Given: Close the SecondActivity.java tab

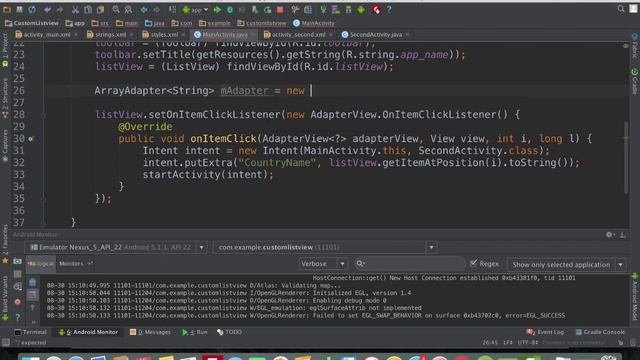Looking at the screenshot, I should click(407, 35).
